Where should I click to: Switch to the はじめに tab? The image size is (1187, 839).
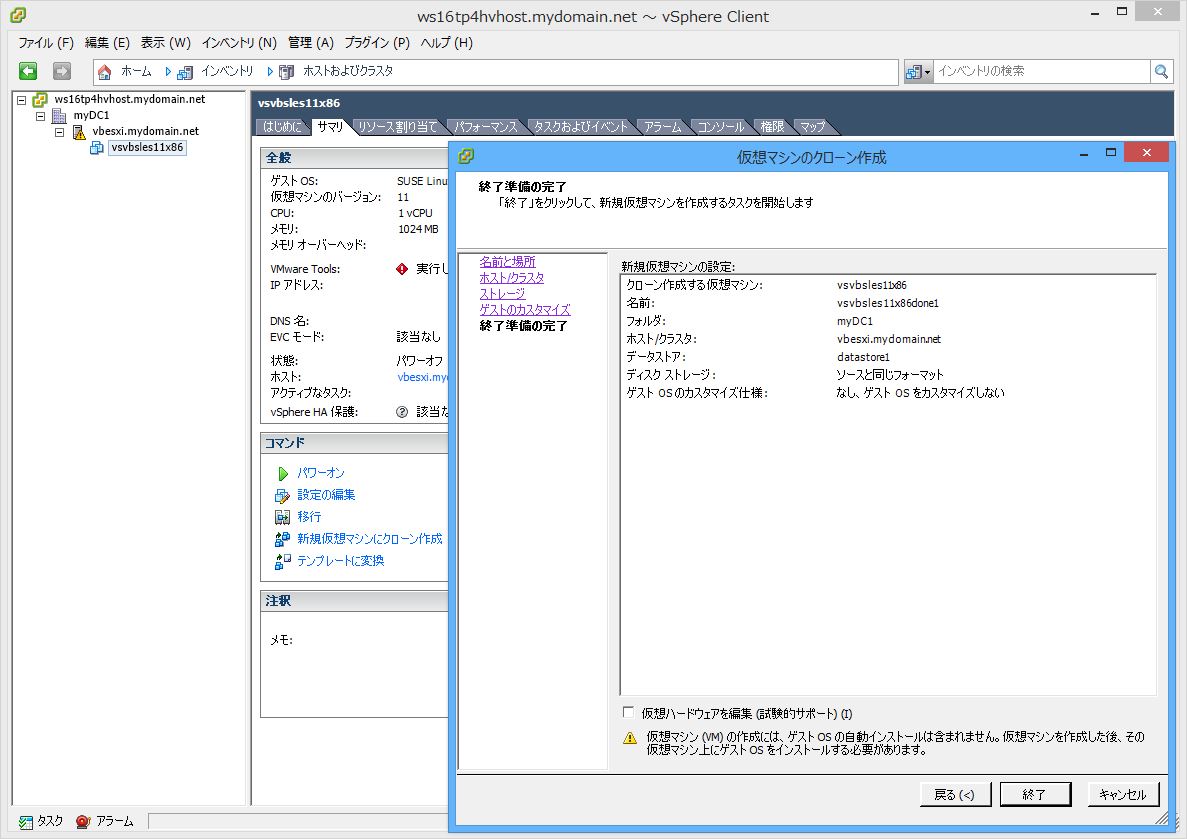tap(282, 126)
